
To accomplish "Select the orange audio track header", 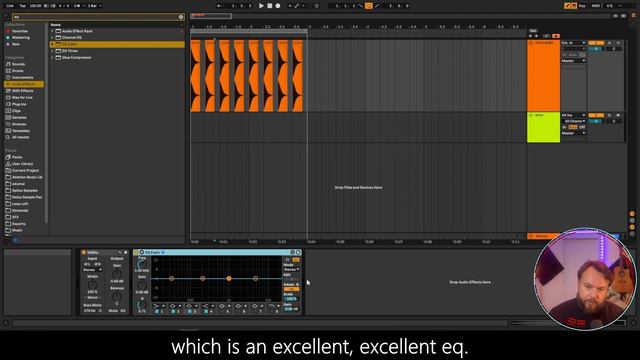I will tap(543, 76).
